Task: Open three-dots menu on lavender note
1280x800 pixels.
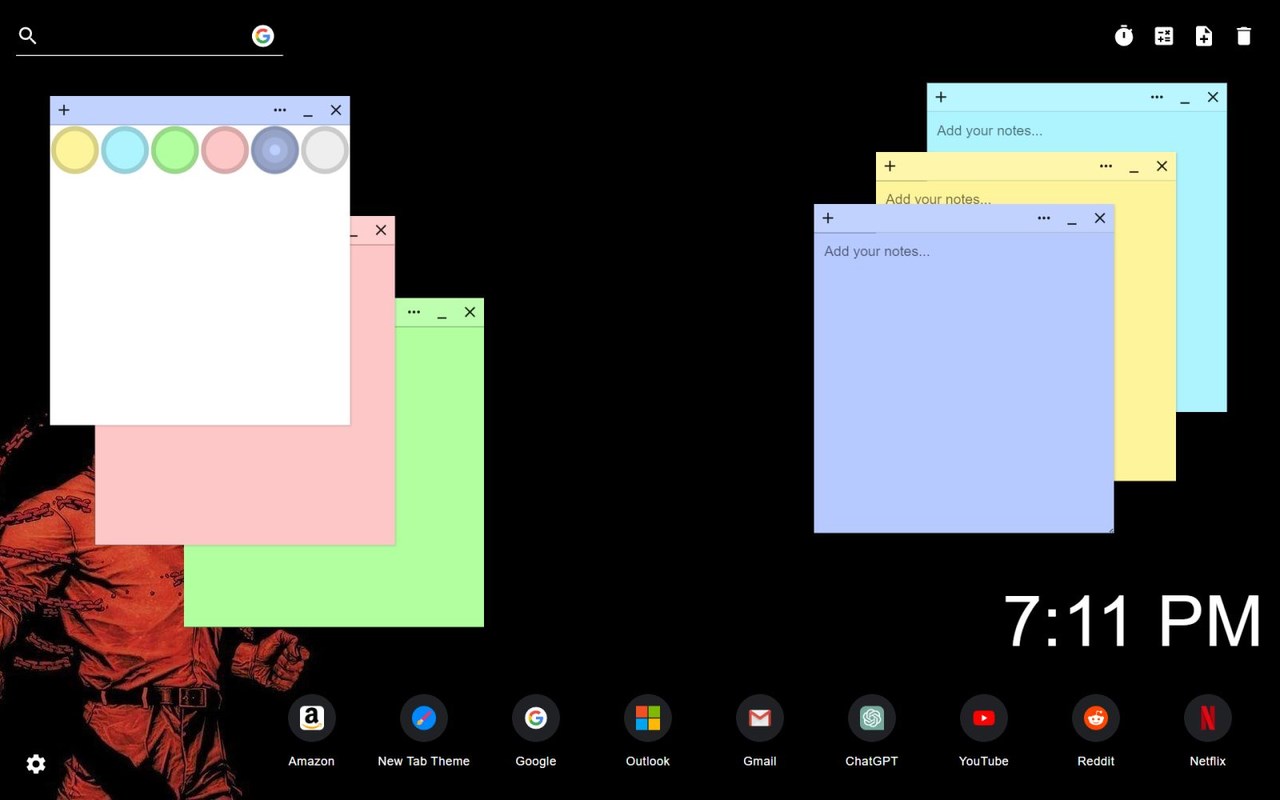Action: click(x=1044, y=218)
